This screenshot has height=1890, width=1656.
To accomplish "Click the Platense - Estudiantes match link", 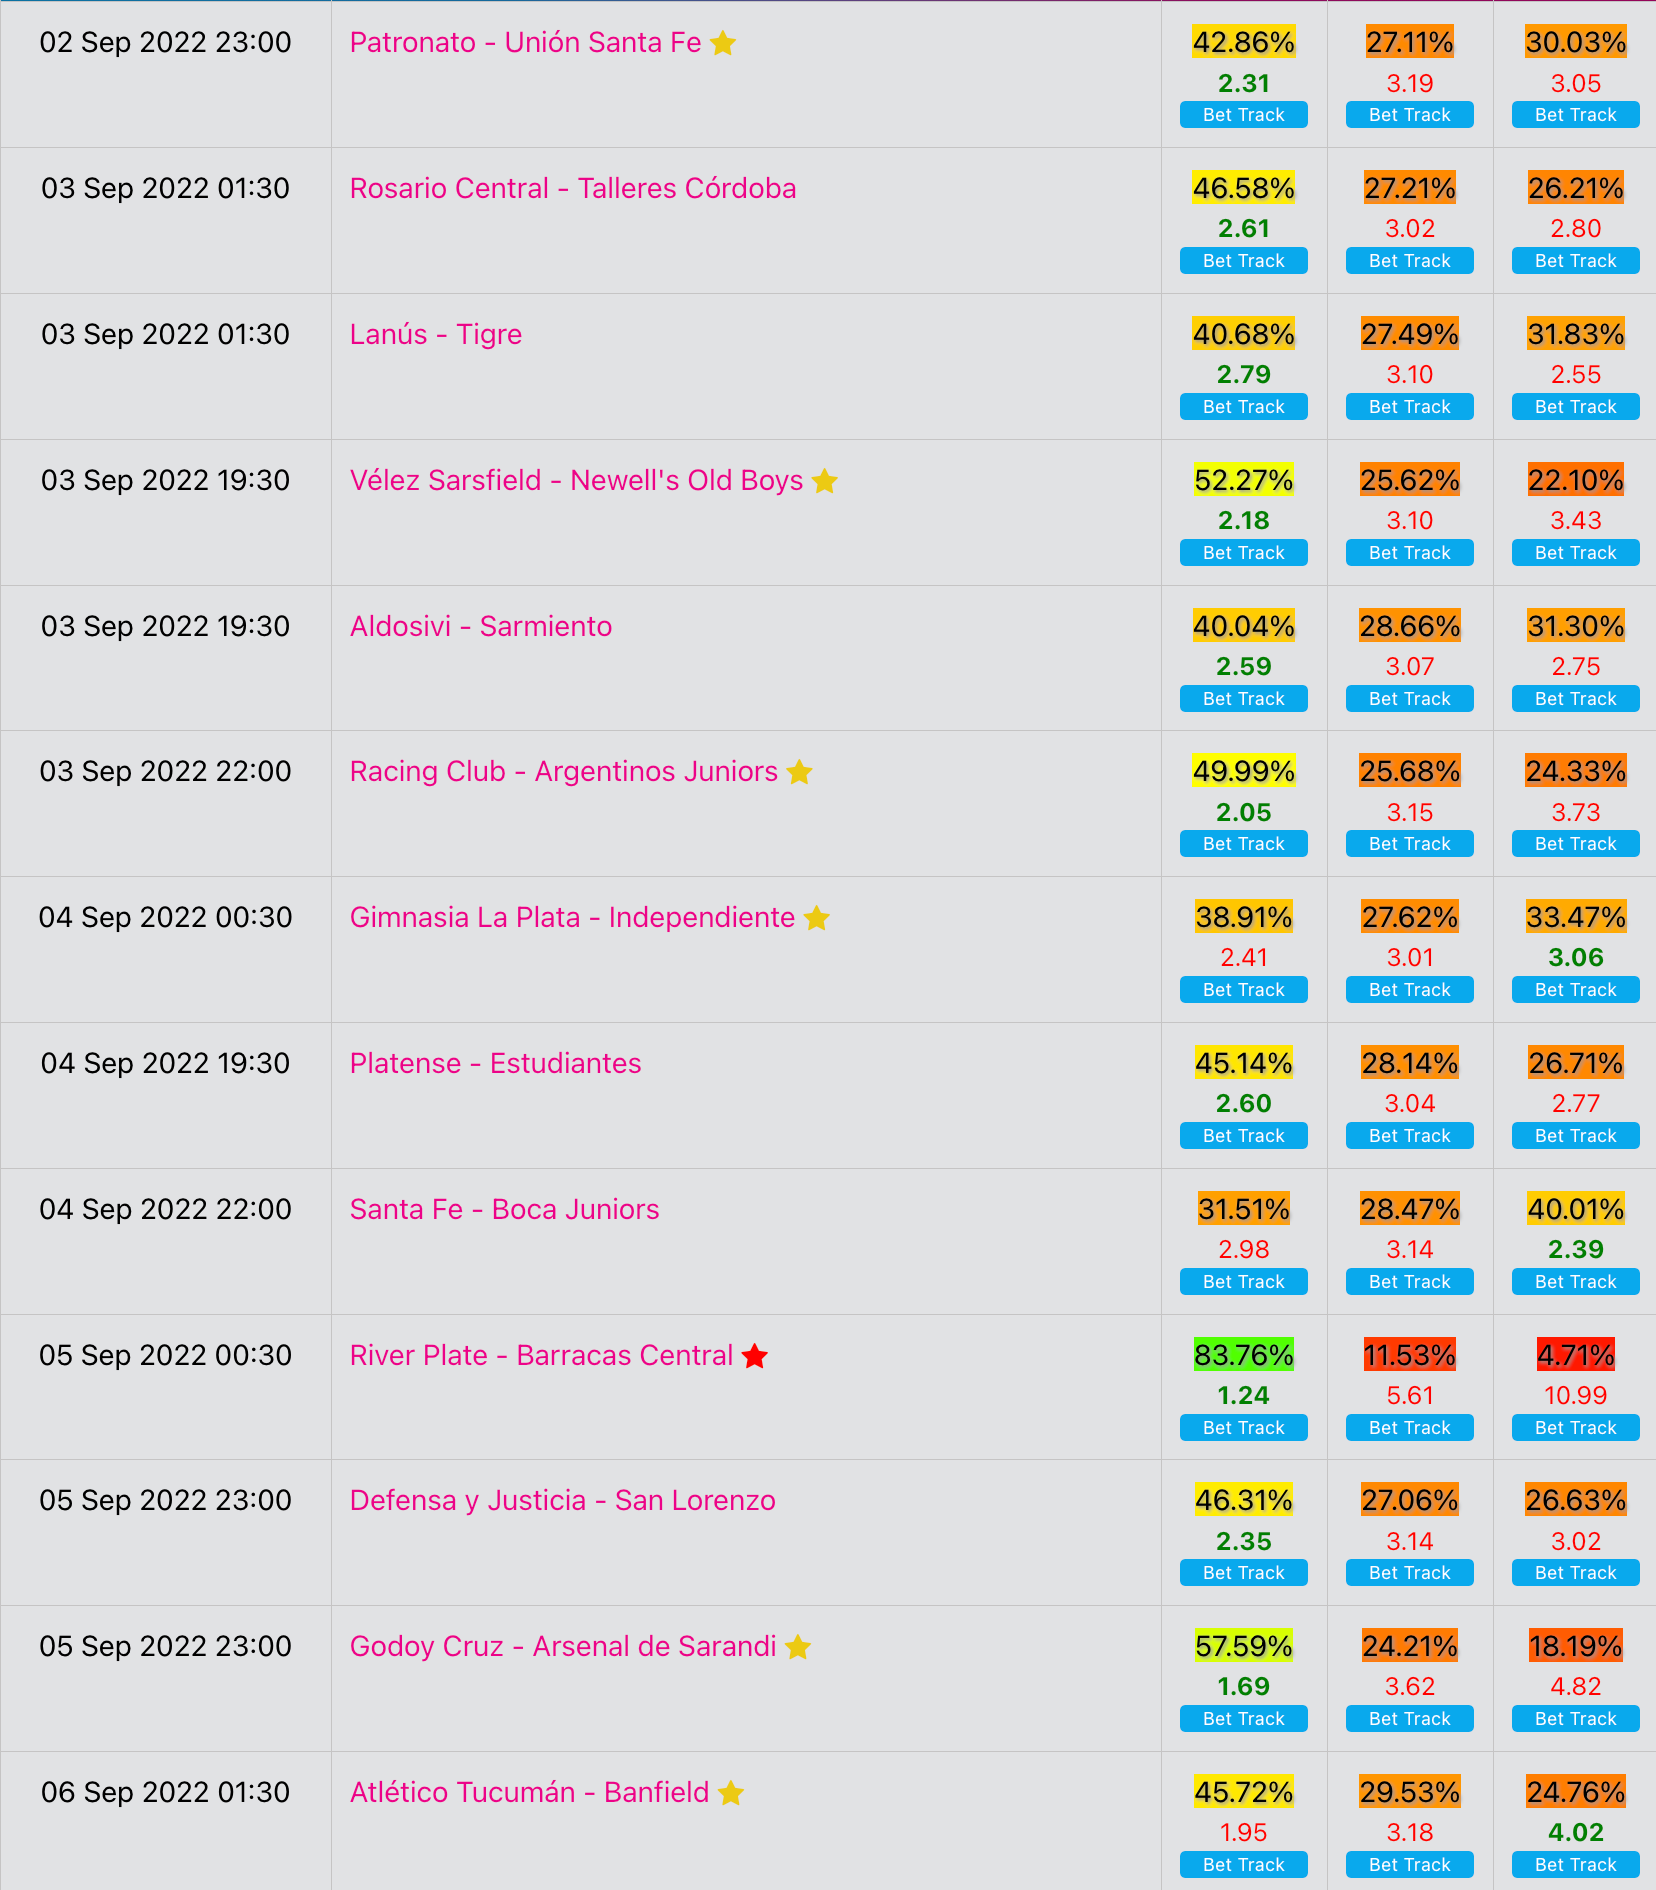I will [x=496, y=1063].
